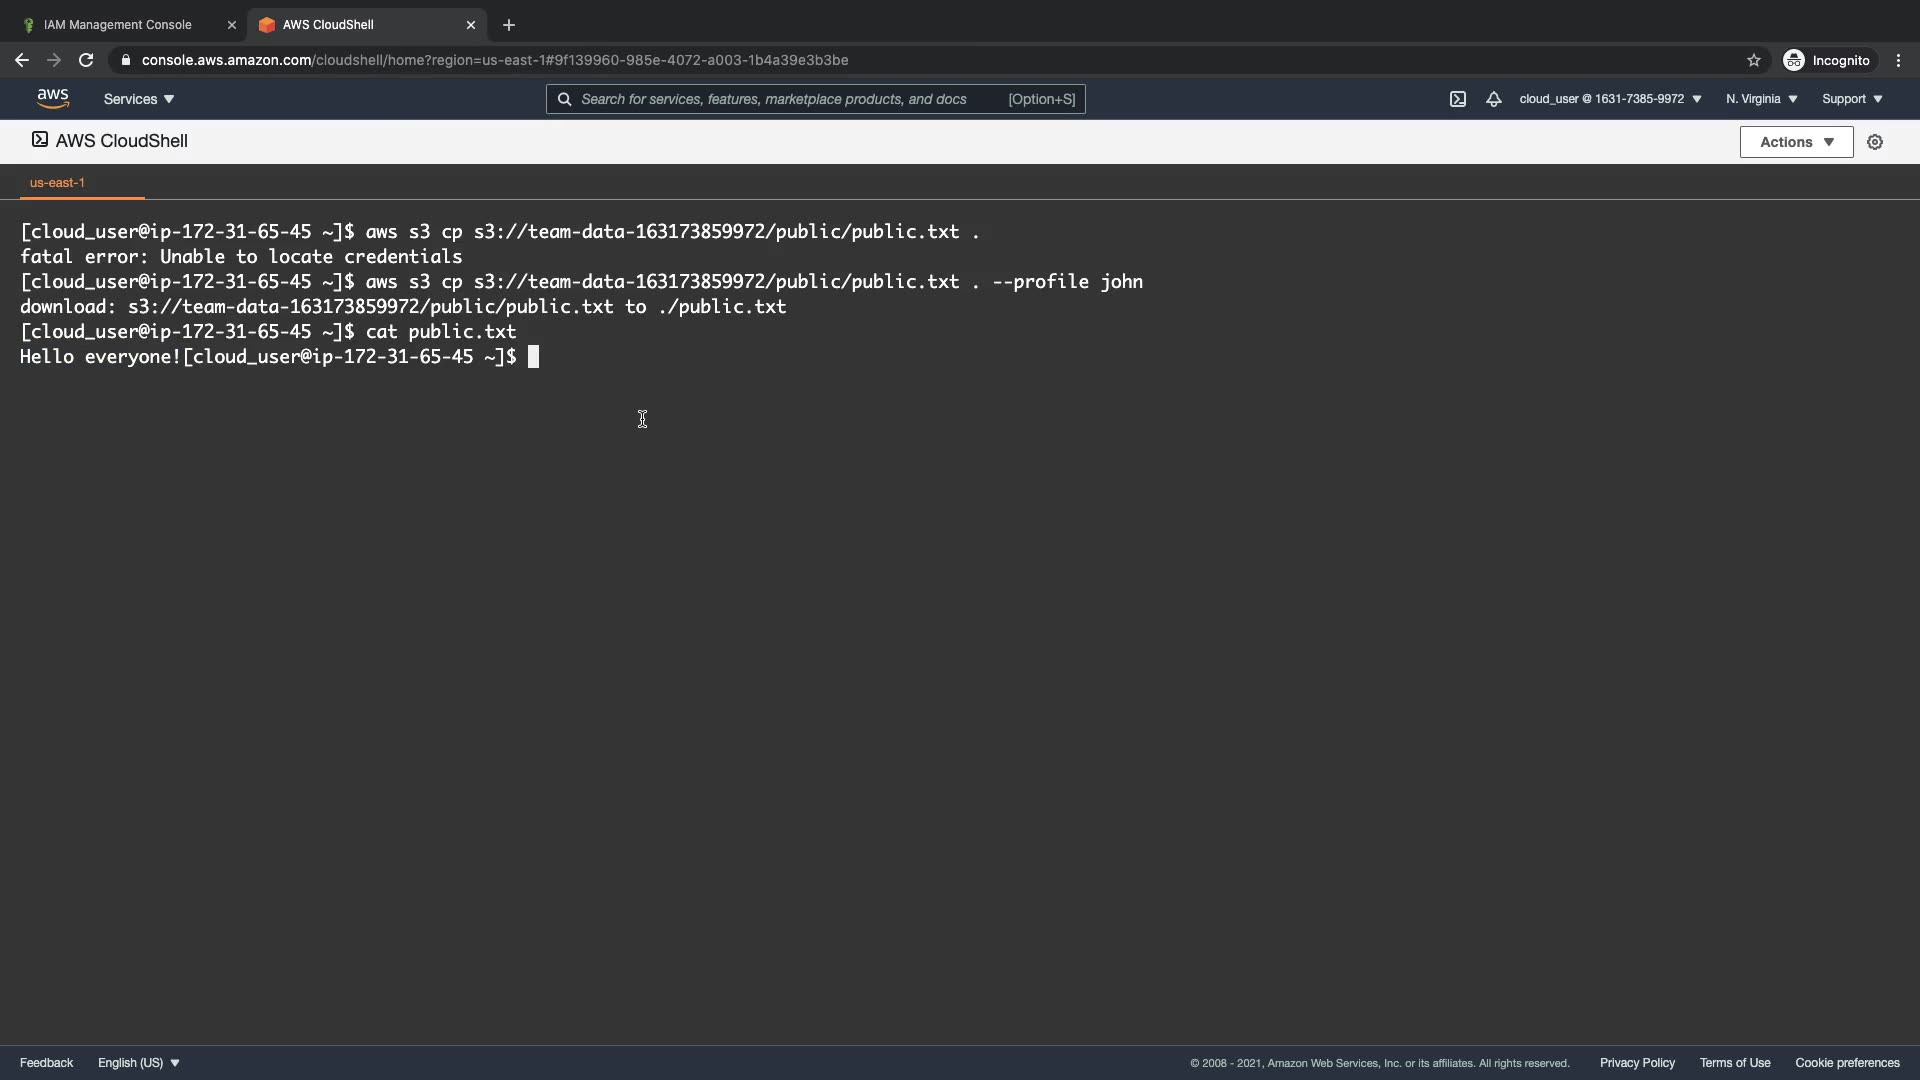1920x1080 pixels.
Task: Expand cloud_user account menu
Action: (x=1610, y=99)
